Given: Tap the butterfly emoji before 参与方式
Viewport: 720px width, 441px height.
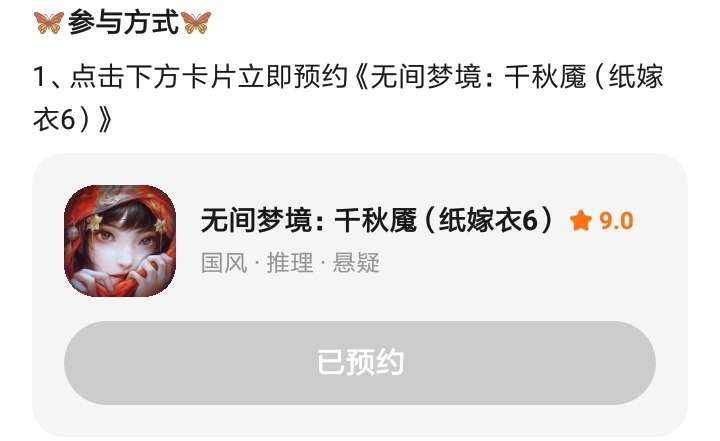Looking at the screenshot, I should click(x=48, y=22).
